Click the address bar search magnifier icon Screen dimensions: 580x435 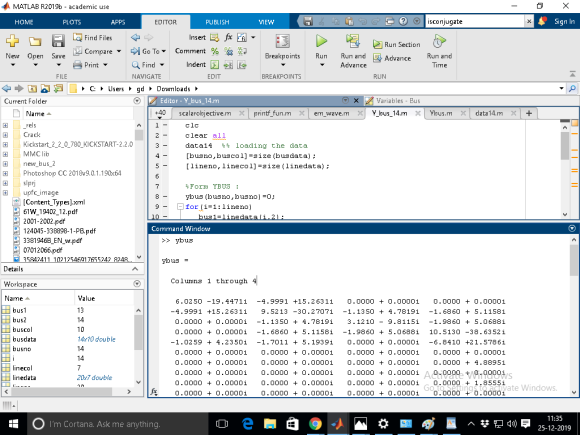click(573, 89)
